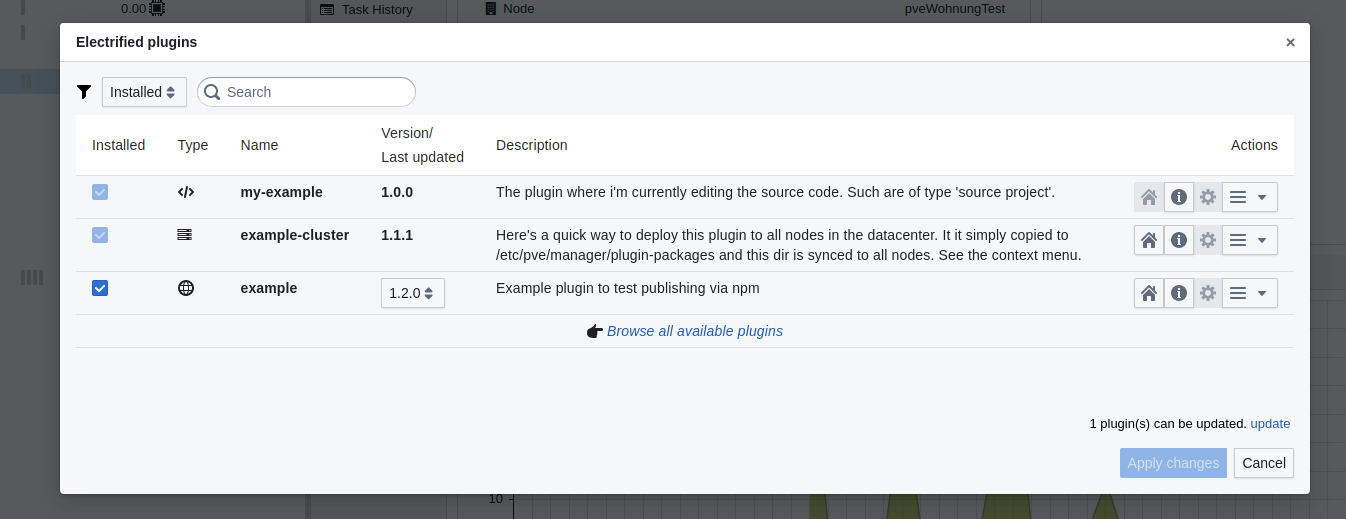Open settings gear for example-cluster plugin
This screenshot has width=1346, height=519.
pyautogui.click(x=1208, y=240)
